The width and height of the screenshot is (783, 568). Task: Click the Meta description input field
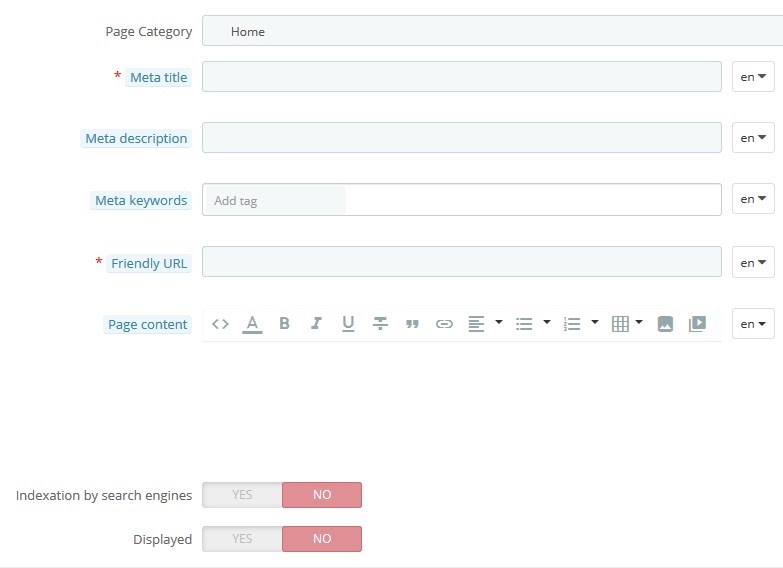click(462, 137)
